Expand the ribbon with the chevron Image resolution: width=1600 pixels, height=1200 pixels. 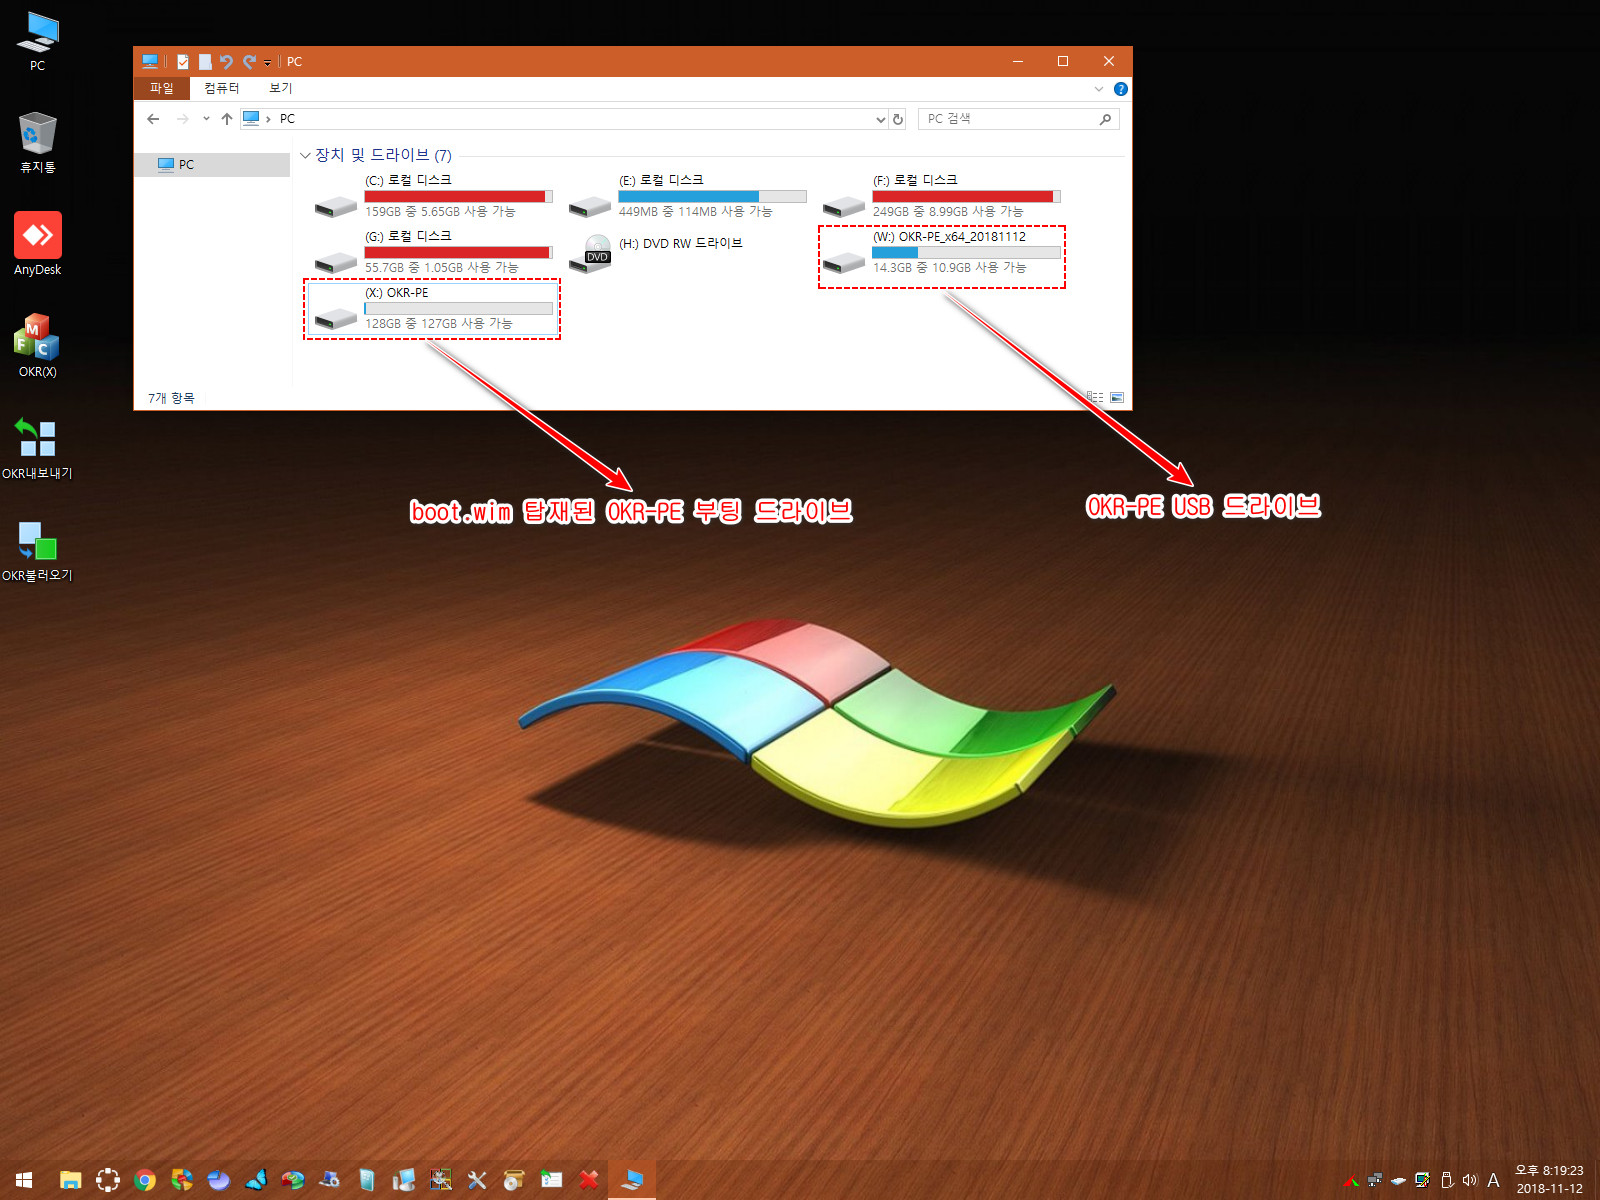(1099, 89)
